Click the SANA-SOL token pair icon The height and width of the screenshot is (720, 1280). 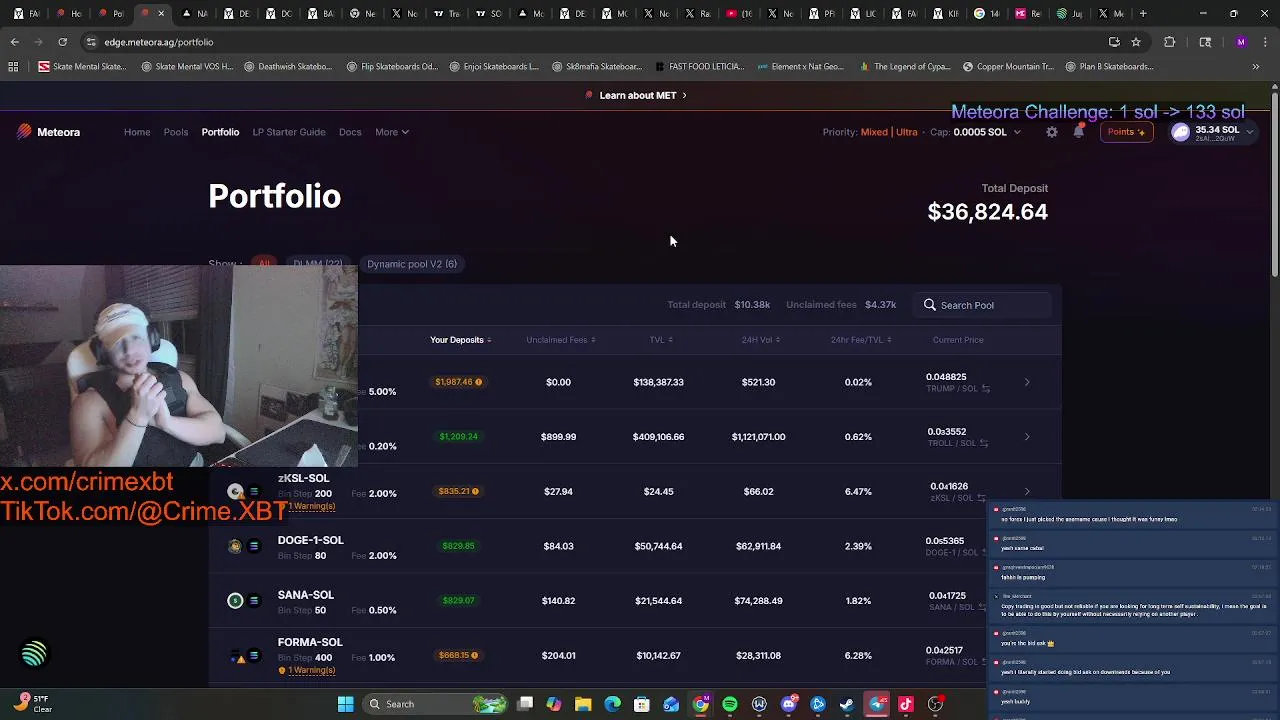tap(244, 600)
